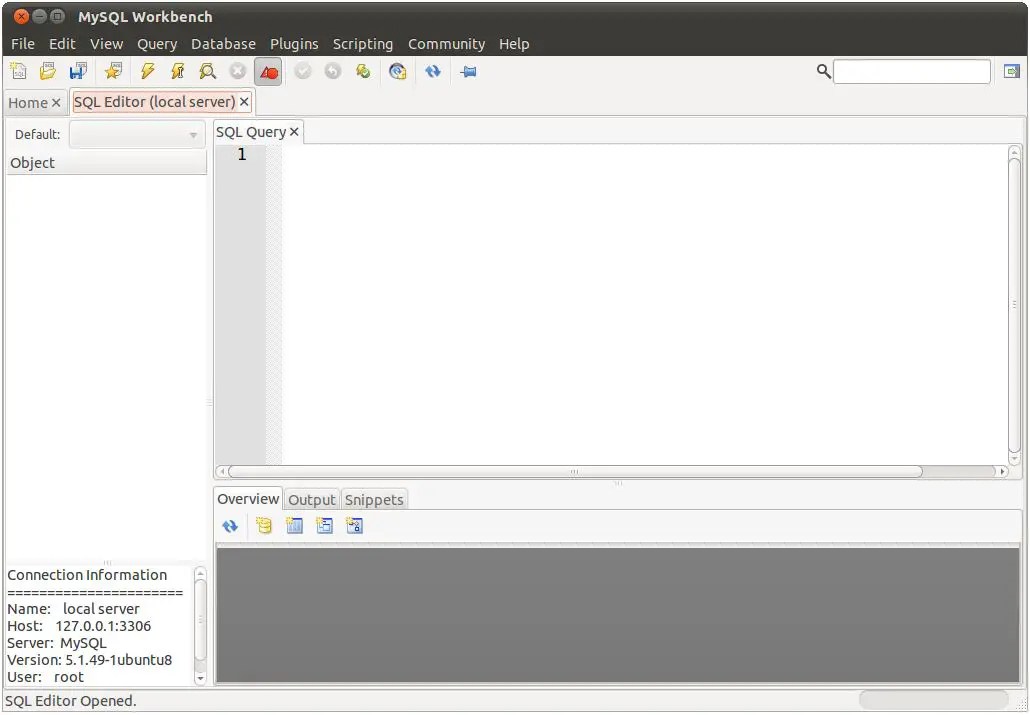1030x715 pixels.
Task: Create a new SQL script file
Action: click(x=18, y=71)
